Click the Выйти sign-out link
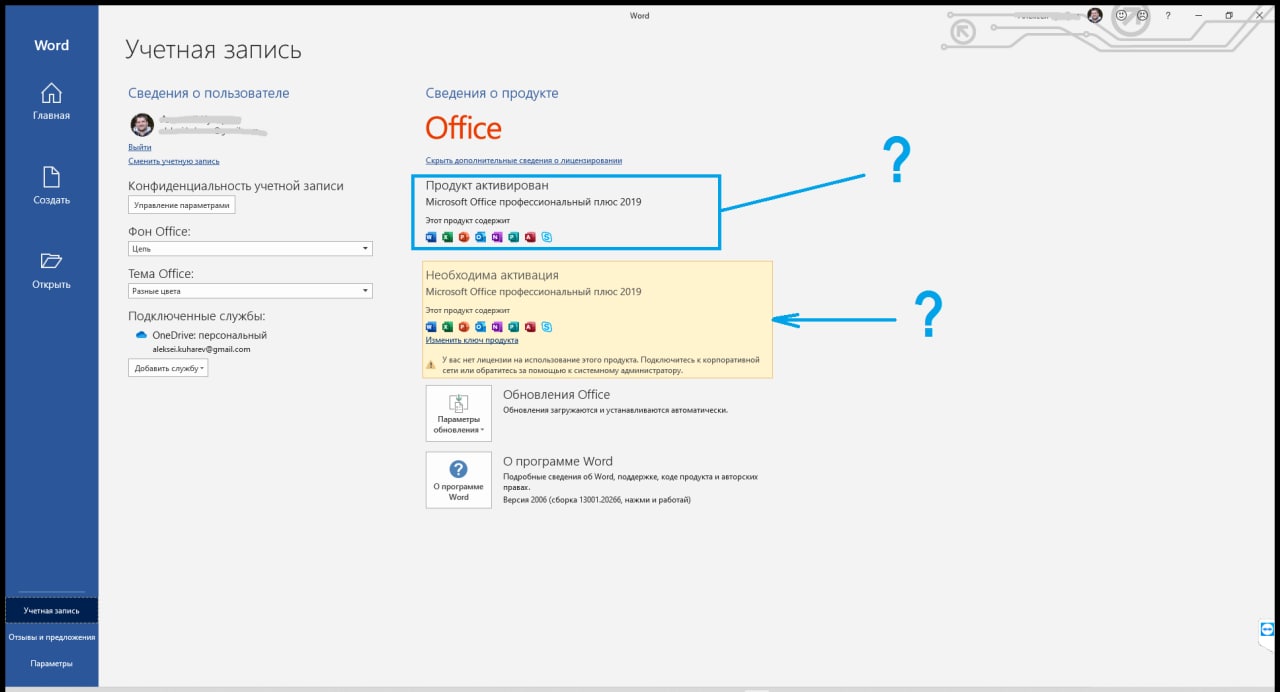 click(139, 147)
